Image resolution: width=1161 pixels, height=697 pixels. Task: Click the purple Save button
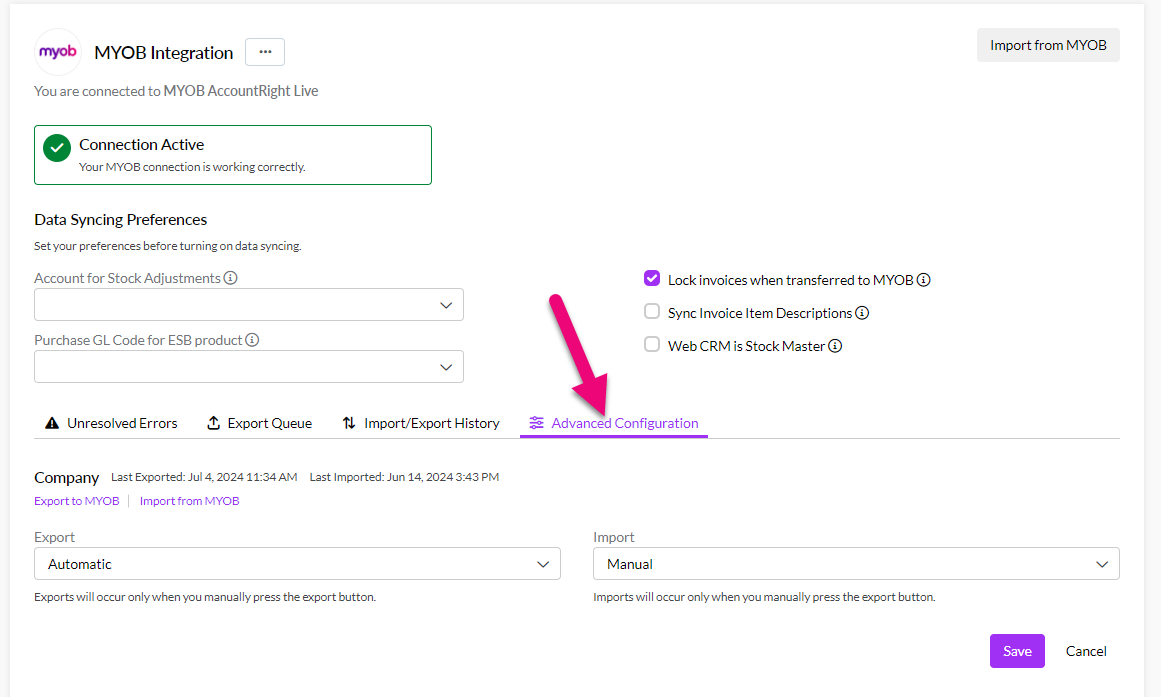pyautogui.click(x=1017, y=651)
